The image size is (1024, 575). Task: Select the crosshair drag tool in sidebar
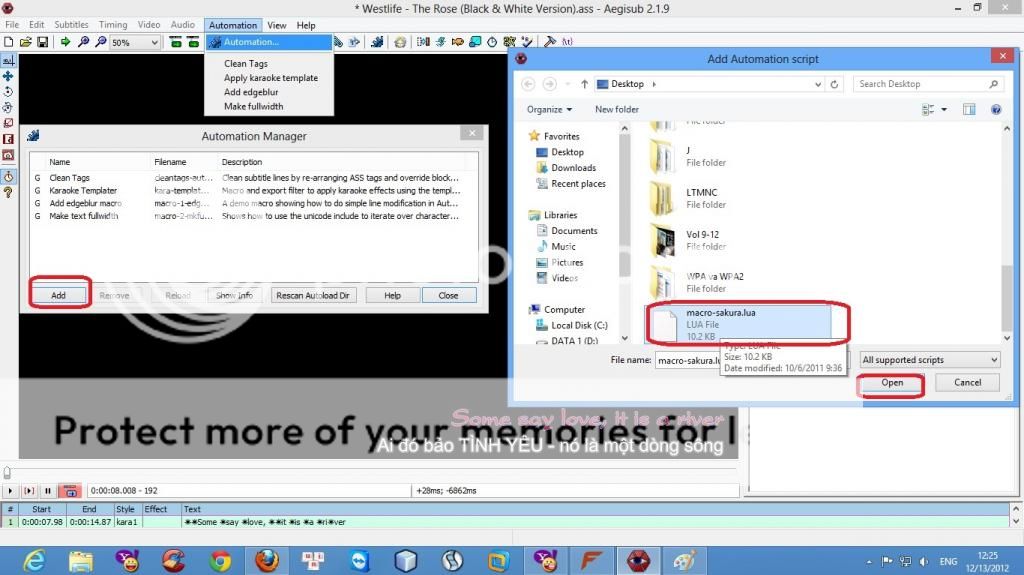8,76
